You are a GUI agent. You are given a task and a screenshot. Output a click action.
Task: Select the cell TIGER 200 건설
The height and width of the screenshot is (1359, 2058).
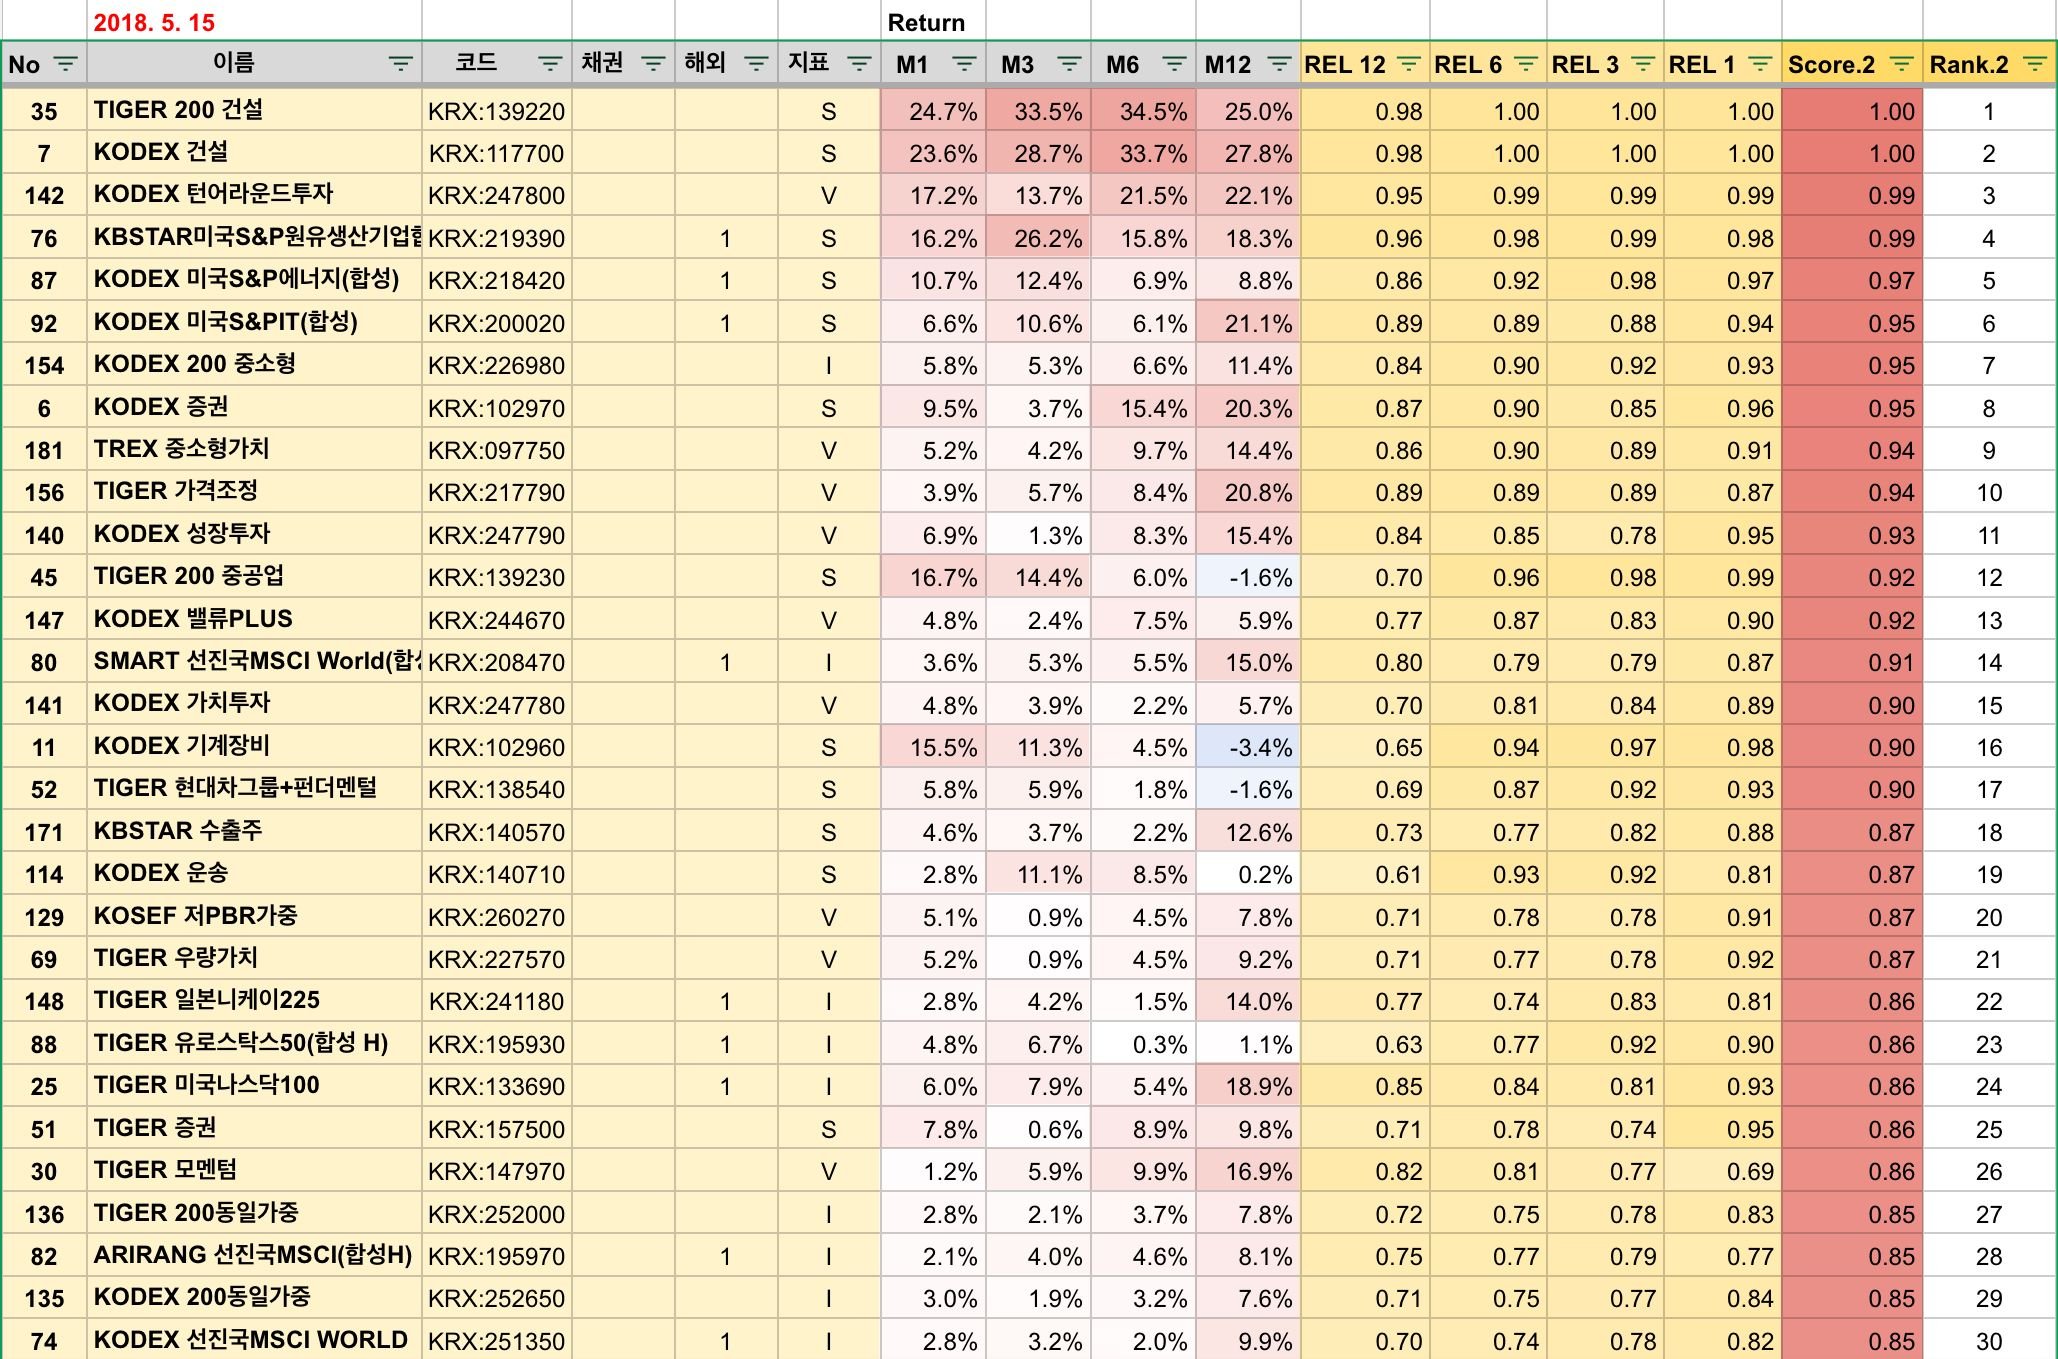tap(254, 110)
